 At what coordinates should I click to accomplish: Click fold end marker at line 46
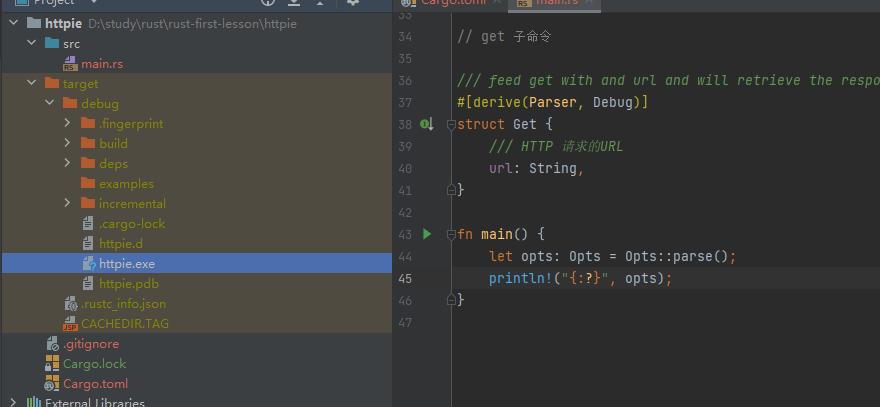[451, 300]
